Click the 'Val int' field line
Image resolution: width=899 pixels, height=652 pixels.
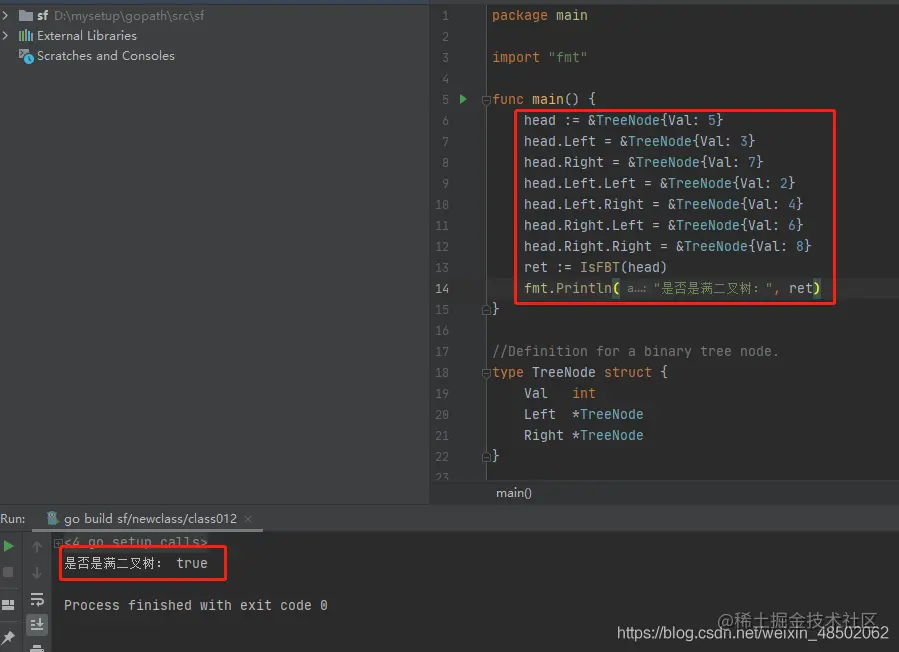(x=560, y=393)
